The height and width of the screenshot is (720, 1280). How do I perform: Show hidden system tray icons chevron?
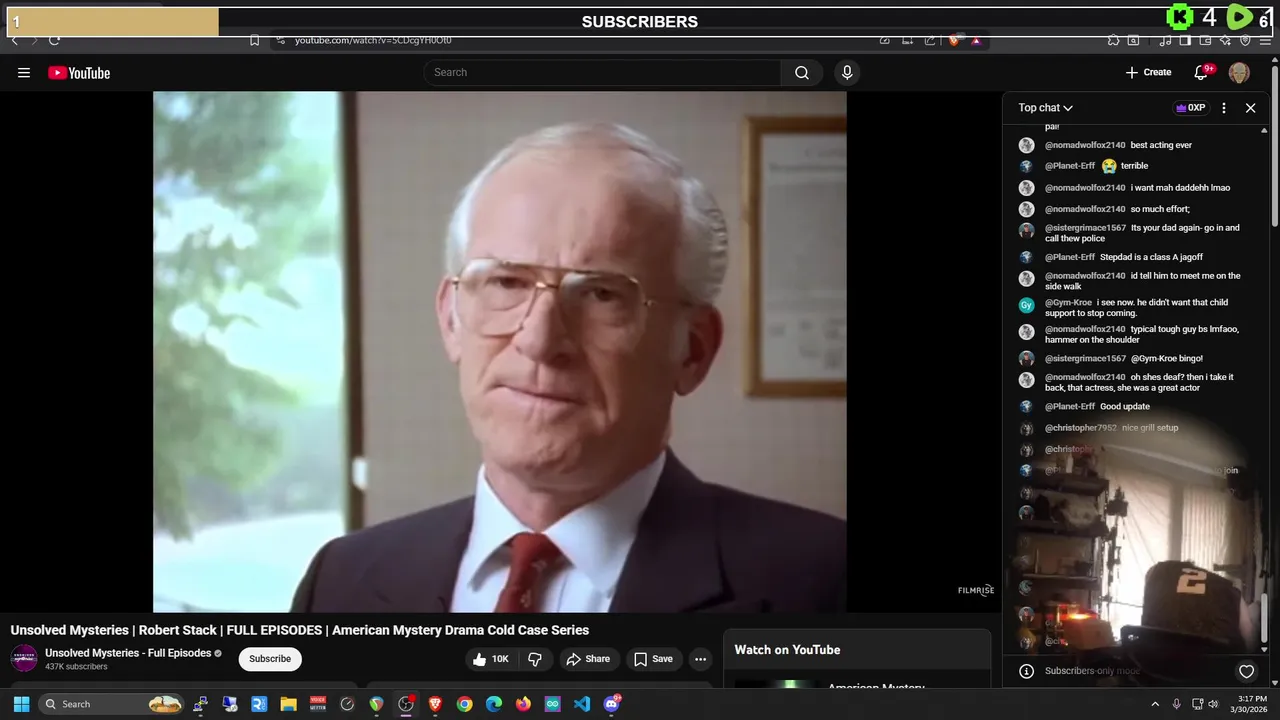pos(1155,704)
